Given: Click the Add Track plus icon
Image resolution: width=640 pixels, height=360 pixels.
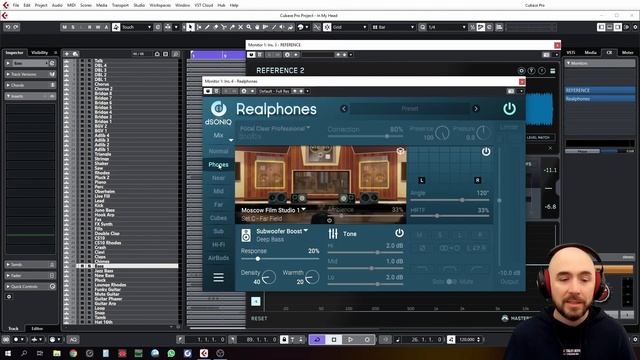Looking at the screenshot, I should click(x=67, y=54).
